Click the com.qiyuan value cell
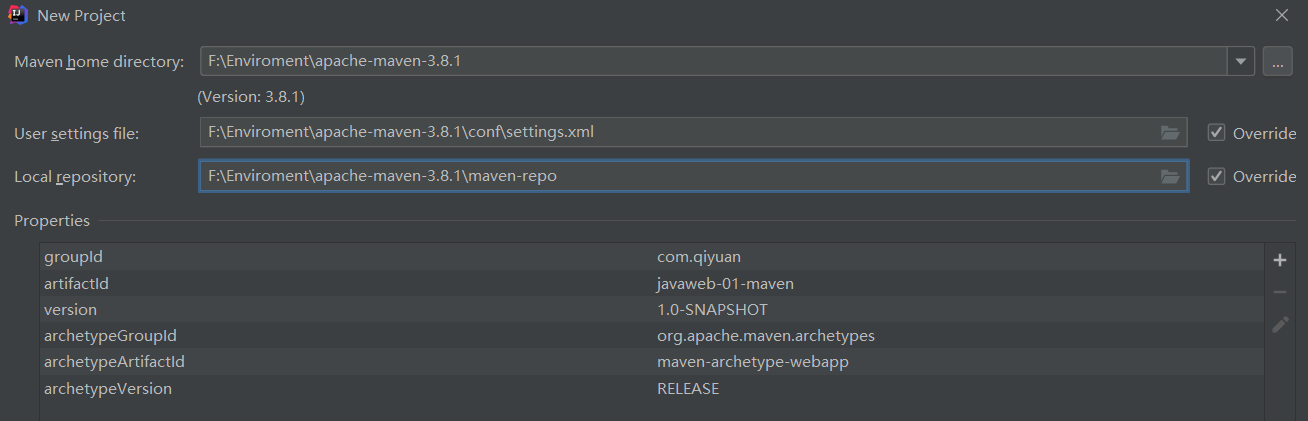Image resolution: width=1308 pixels, height=421 pixels. (958, 257)
